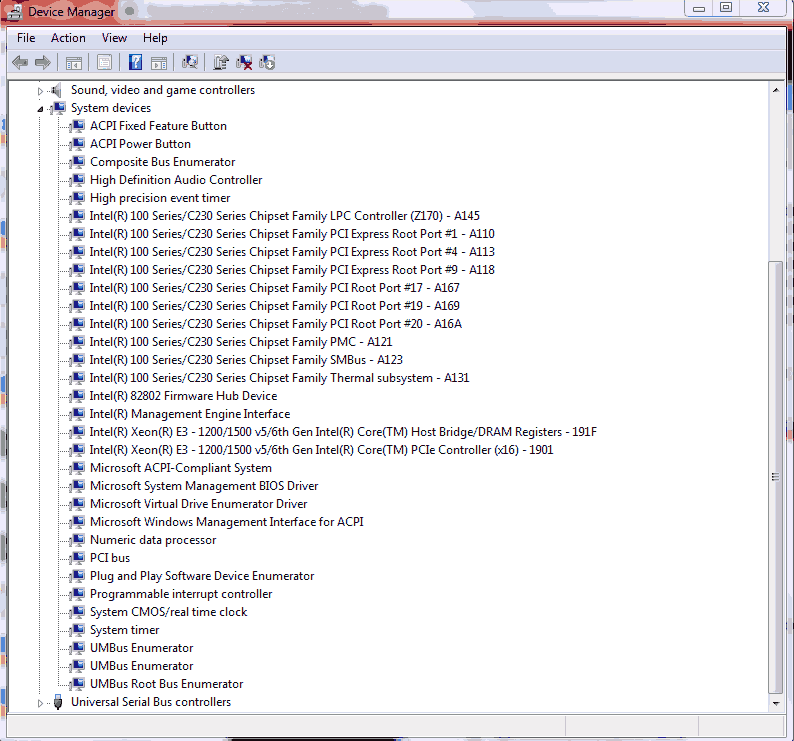The image size is (794, 741).
Task: Click the vertical scrollbar thumb
Action: click(775, 477)
